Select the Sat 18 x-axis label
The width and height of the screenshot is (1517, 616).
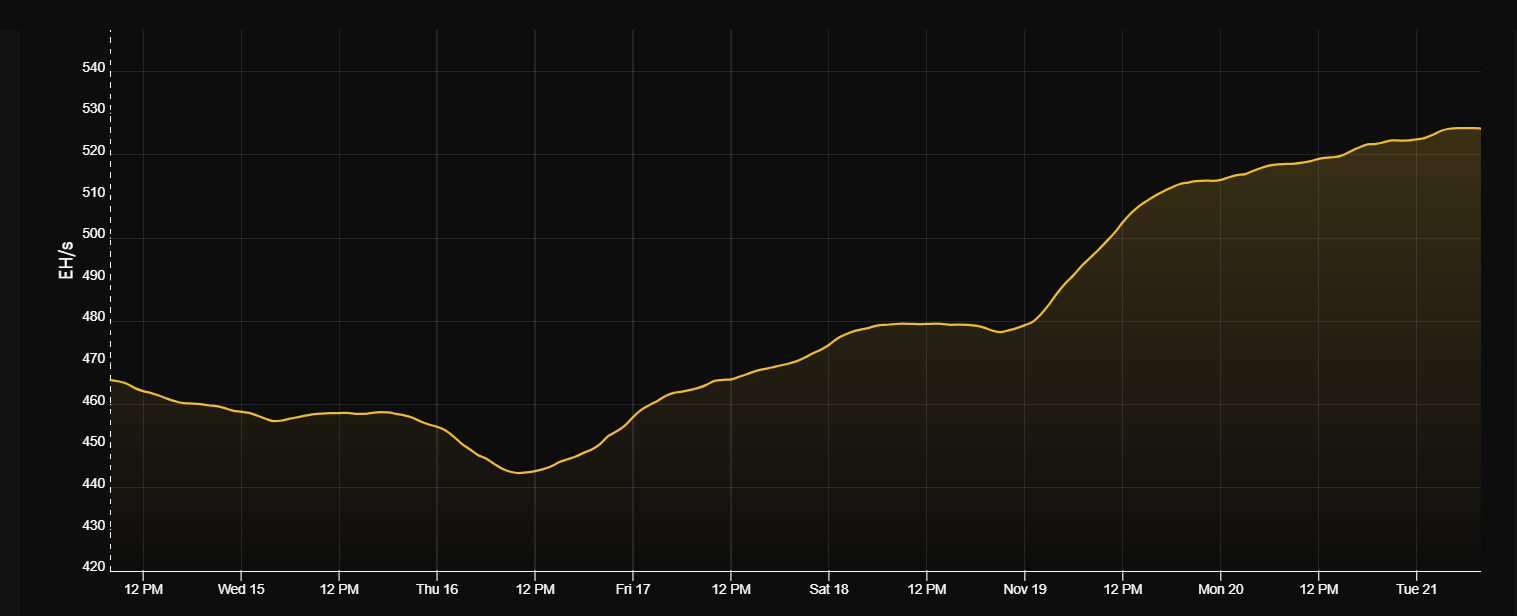829,590
